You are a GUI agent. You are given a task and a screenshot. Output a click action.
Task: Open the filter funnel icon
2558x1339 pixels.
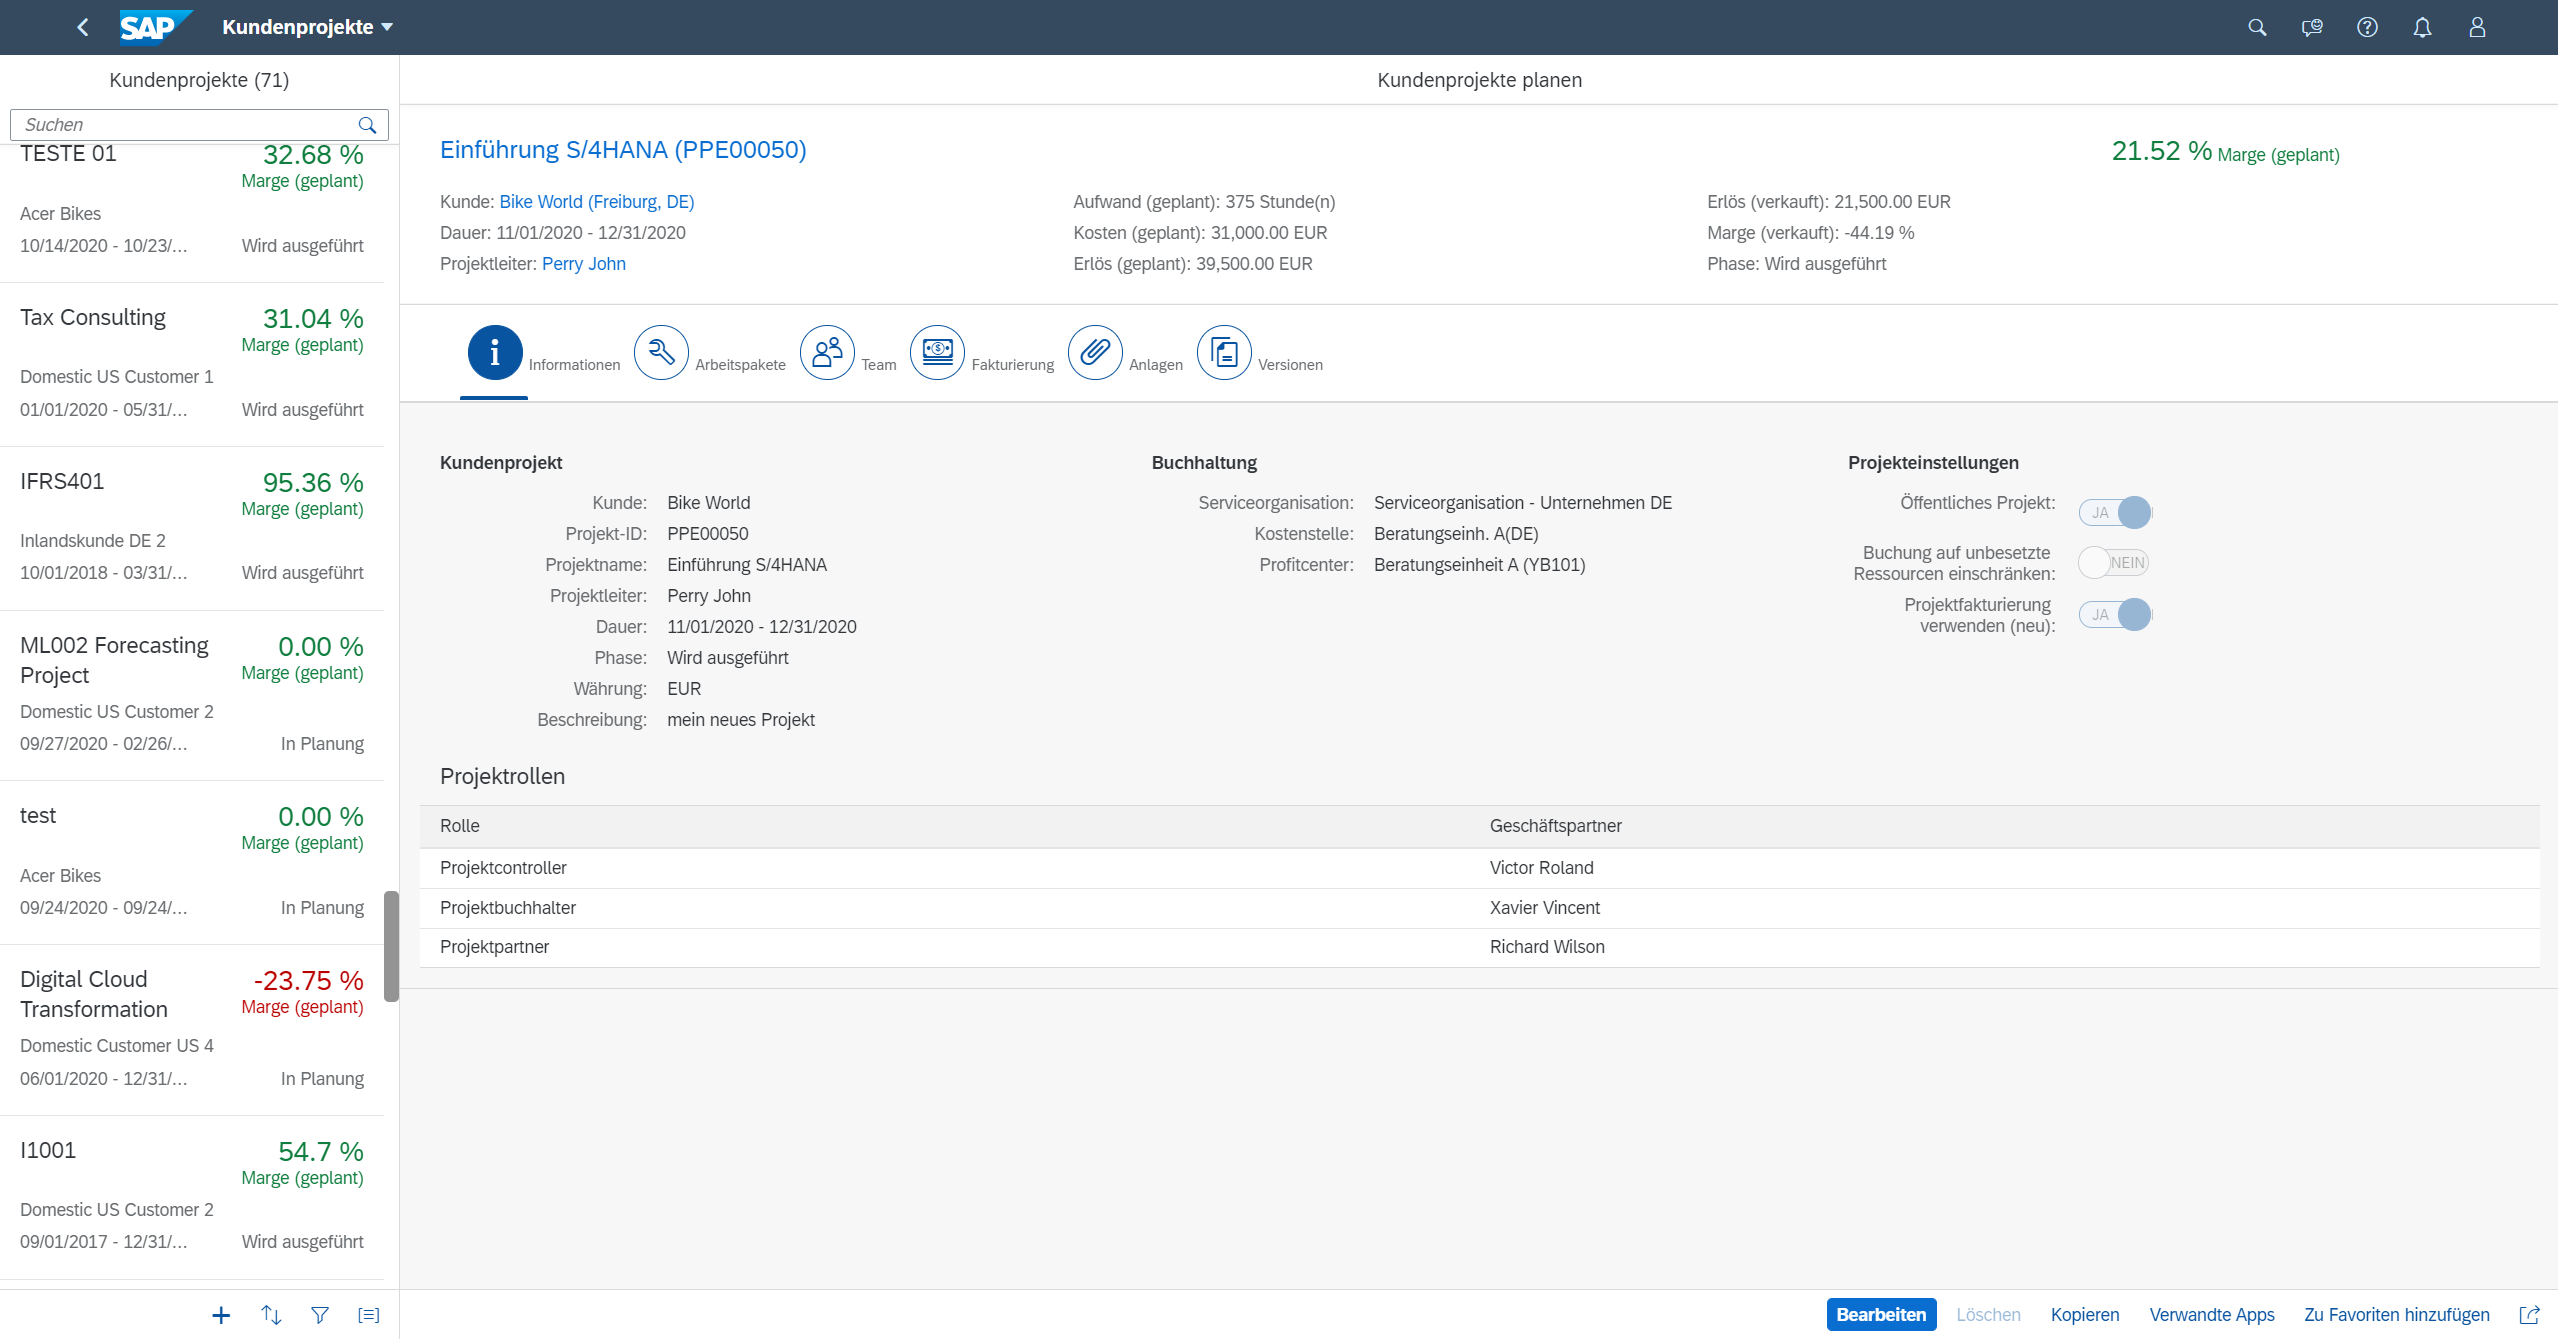320,1315
